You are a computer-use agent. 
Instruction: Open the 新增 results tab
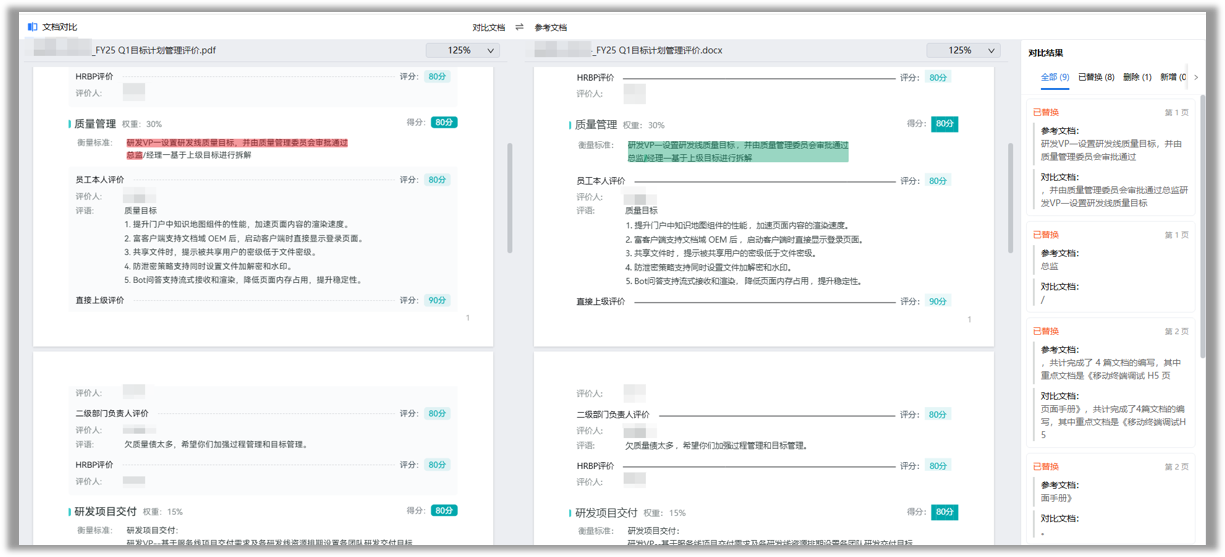click(x=1172, y=77)
